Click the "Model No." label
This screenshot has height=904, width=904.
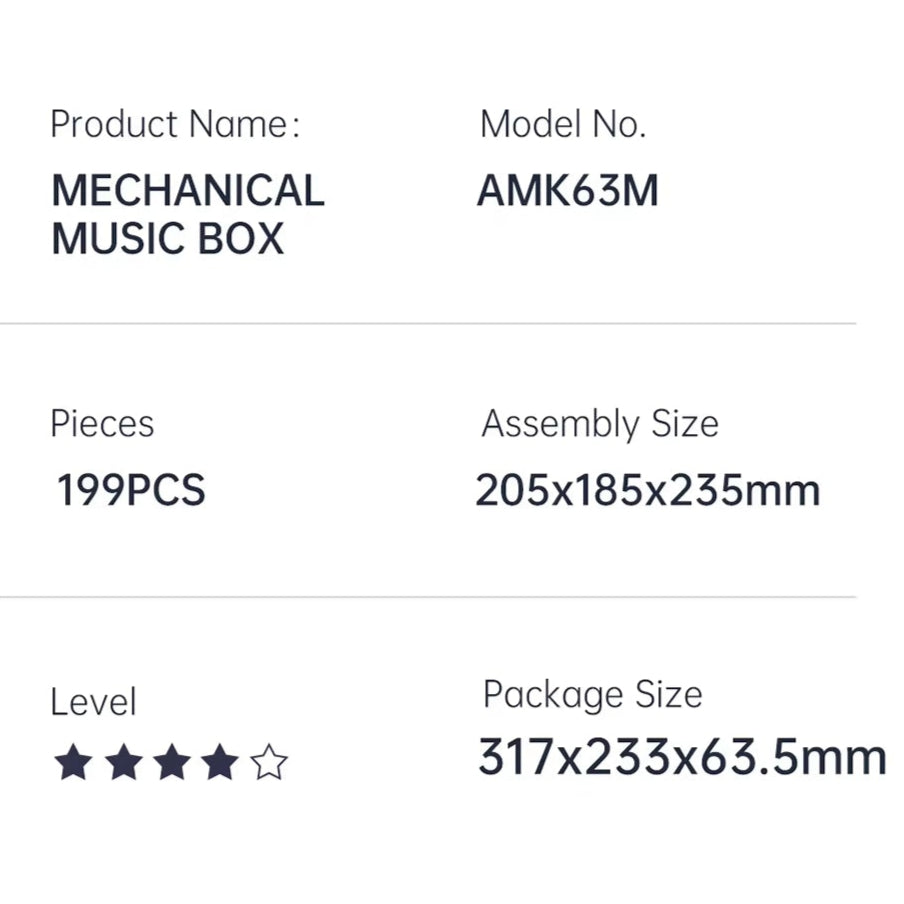[563, 125]
